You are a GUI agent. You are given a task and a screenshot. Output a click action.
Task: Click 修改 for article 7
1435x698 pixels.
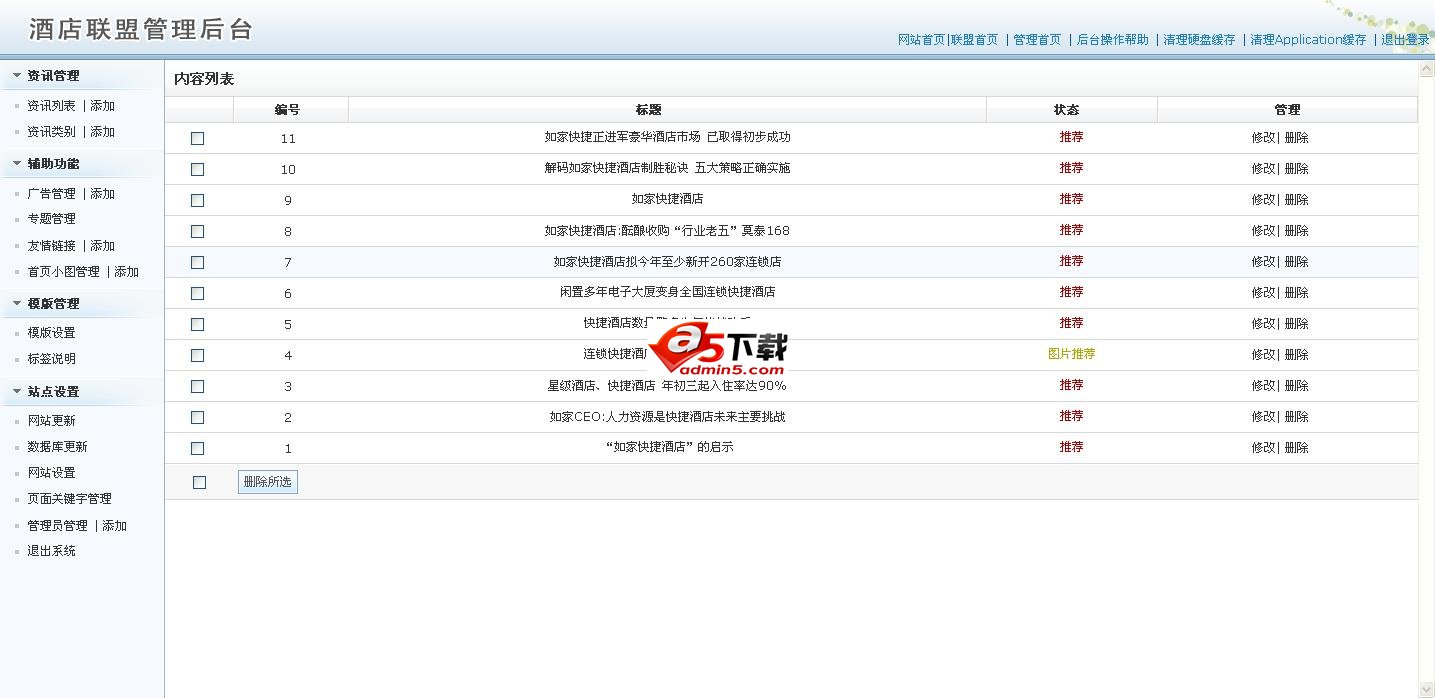[x=1263, y=262]
